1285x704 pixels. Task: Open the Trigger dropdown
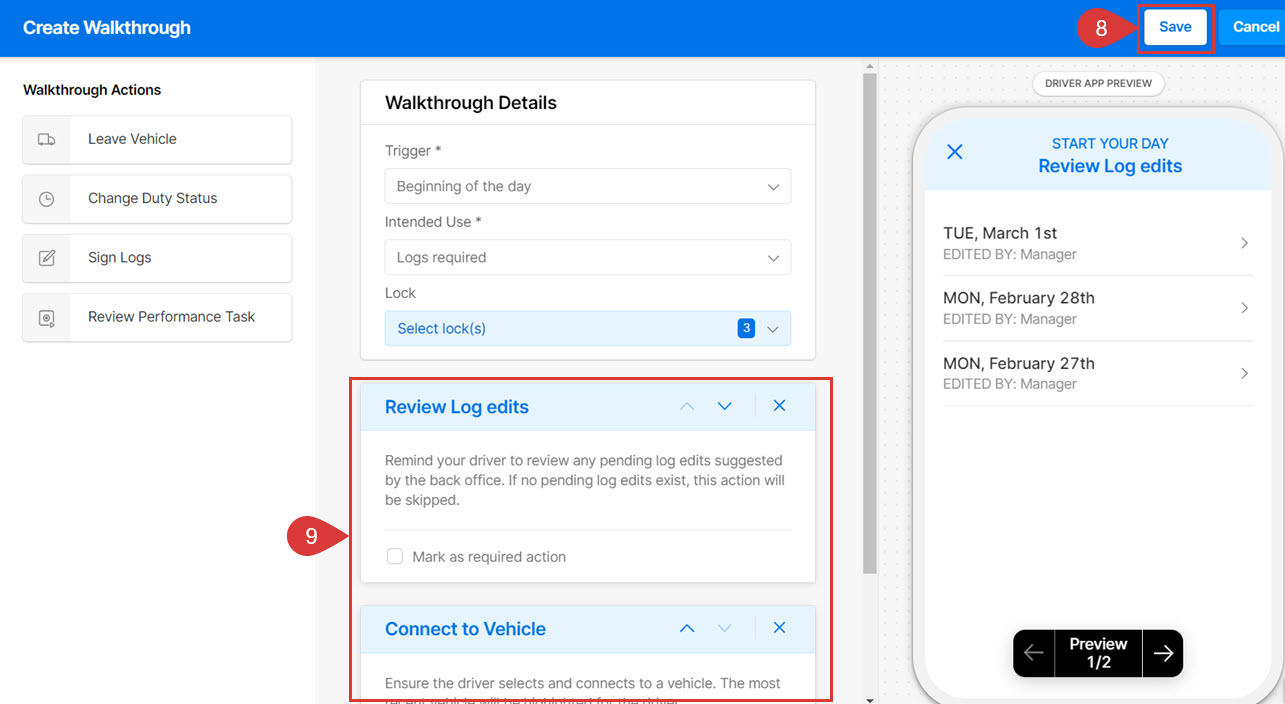(x=588, y=186)
